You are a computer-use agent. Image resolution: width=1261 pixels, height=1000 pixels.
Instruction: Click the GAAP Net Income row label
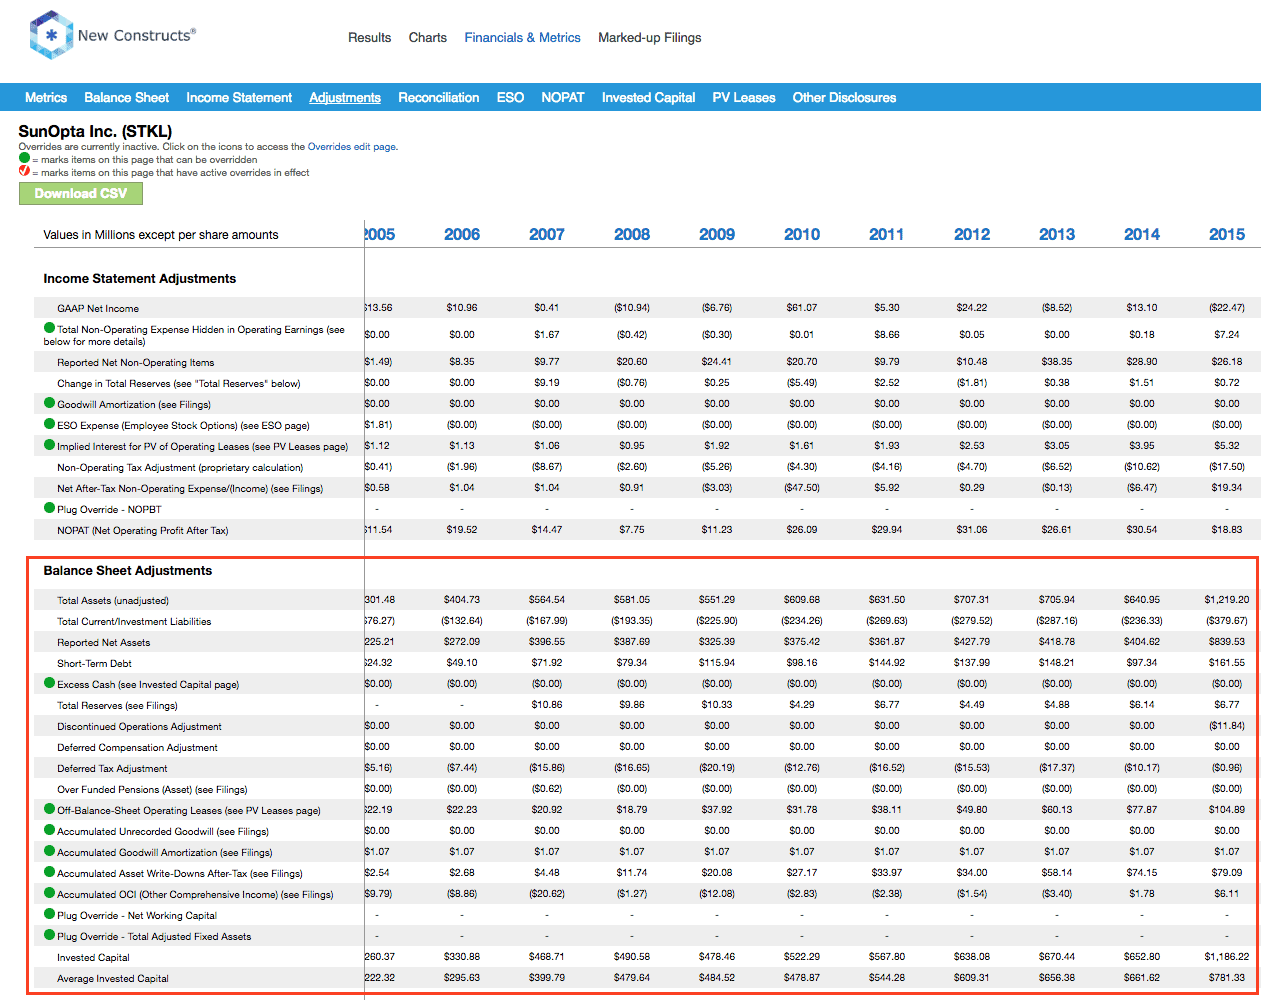tap(98, 309)
